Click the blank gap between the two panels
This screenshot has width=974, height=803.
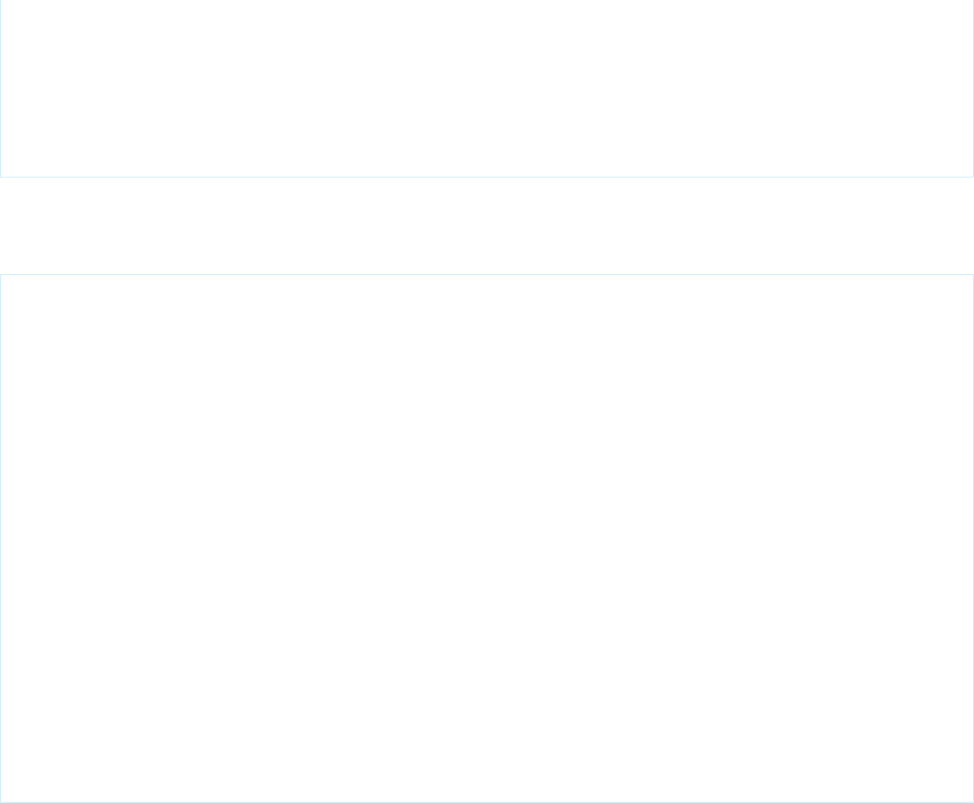(x=487, y=226)
